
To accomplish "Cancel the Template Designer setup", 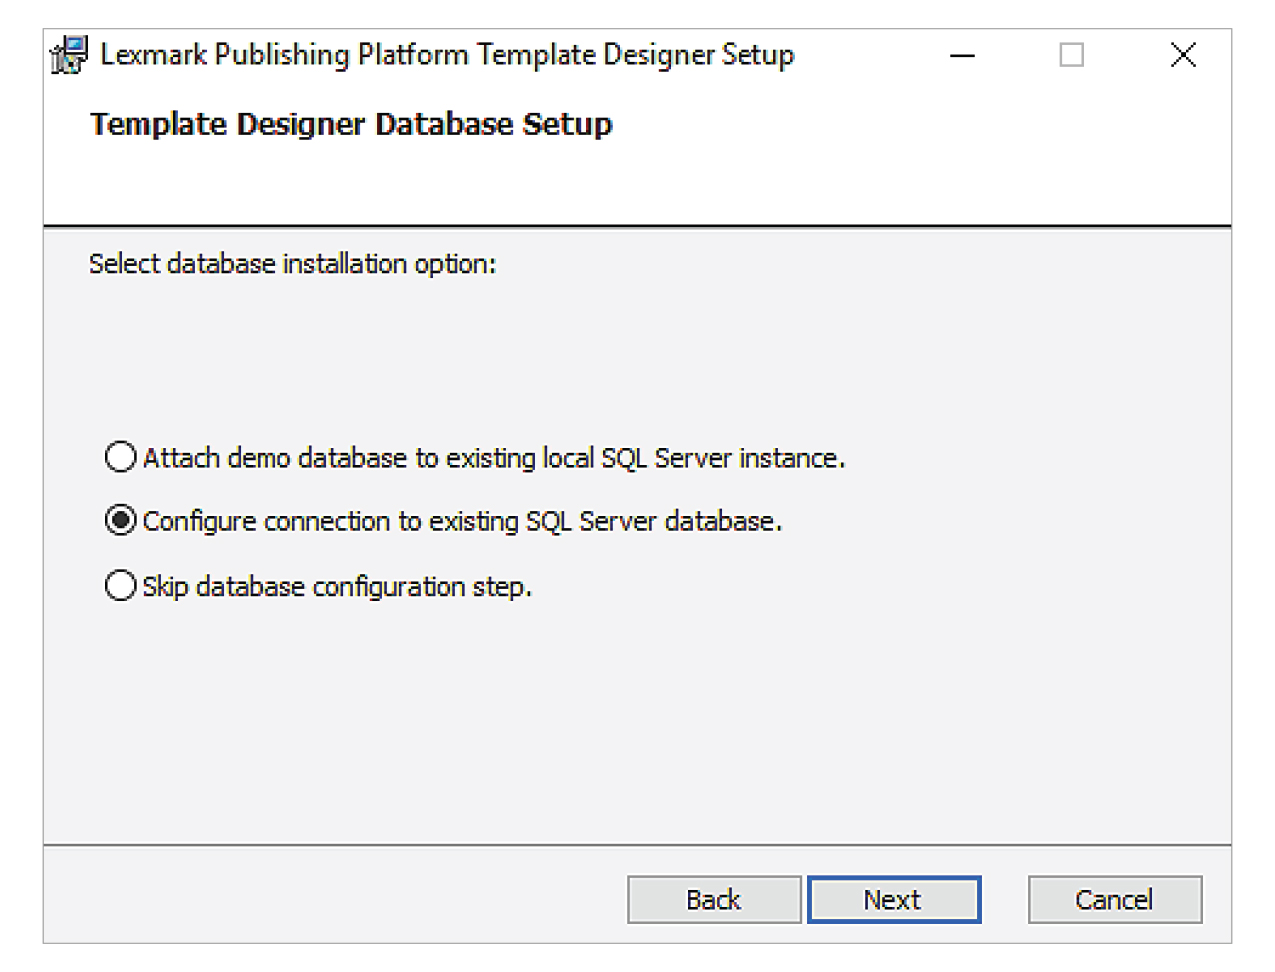I will [x=1114, y=899].
